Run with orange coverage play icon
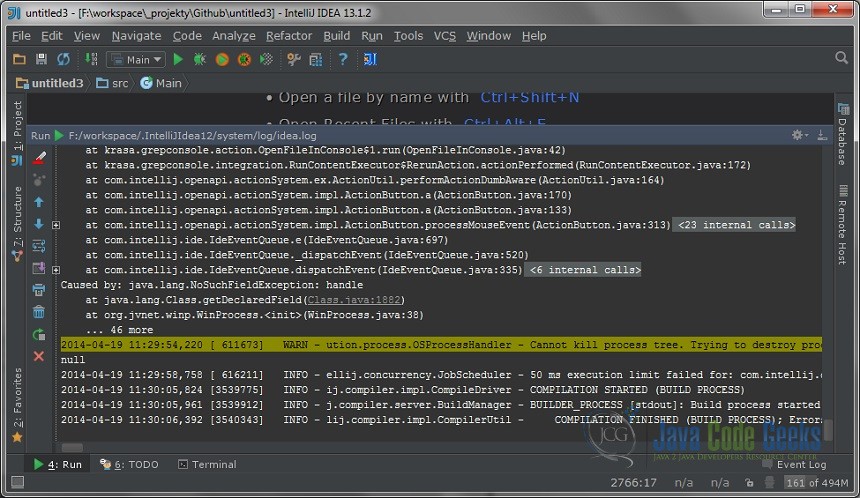Image resolution: width=860 pixels, height=498 pixels. (x=222, y=59)
